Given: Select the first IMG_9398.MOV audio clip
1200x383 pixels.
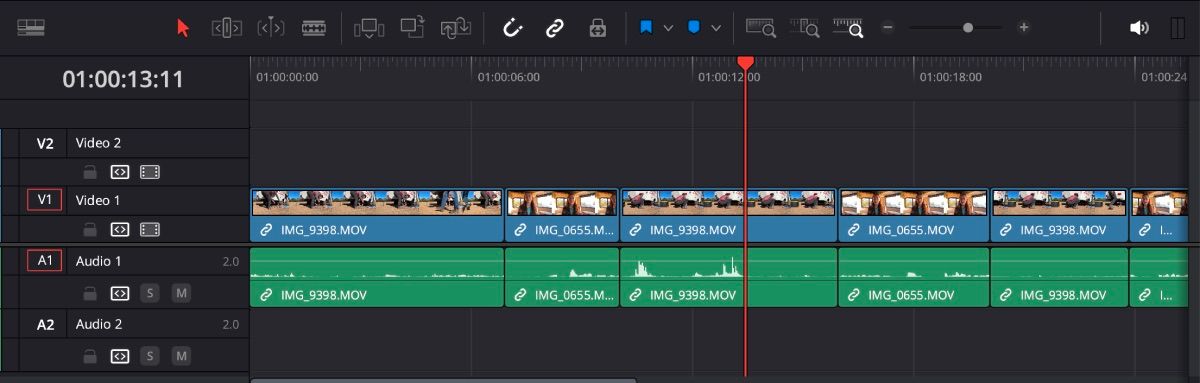Looking at the screenshot, I should [377, 277].
